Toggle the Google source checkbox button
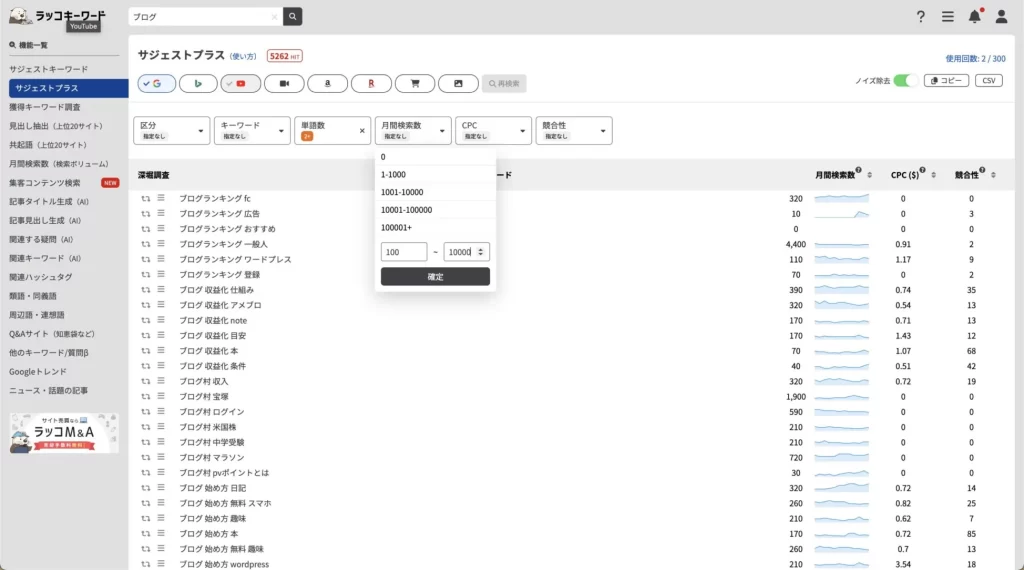The image size is (1024, 570). point(157,84)
